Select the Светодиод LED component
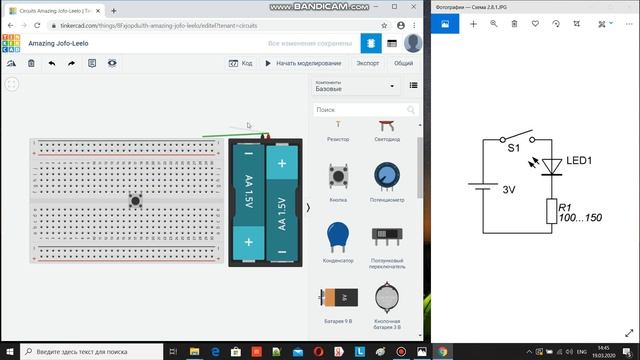 [x=387, y=131]
